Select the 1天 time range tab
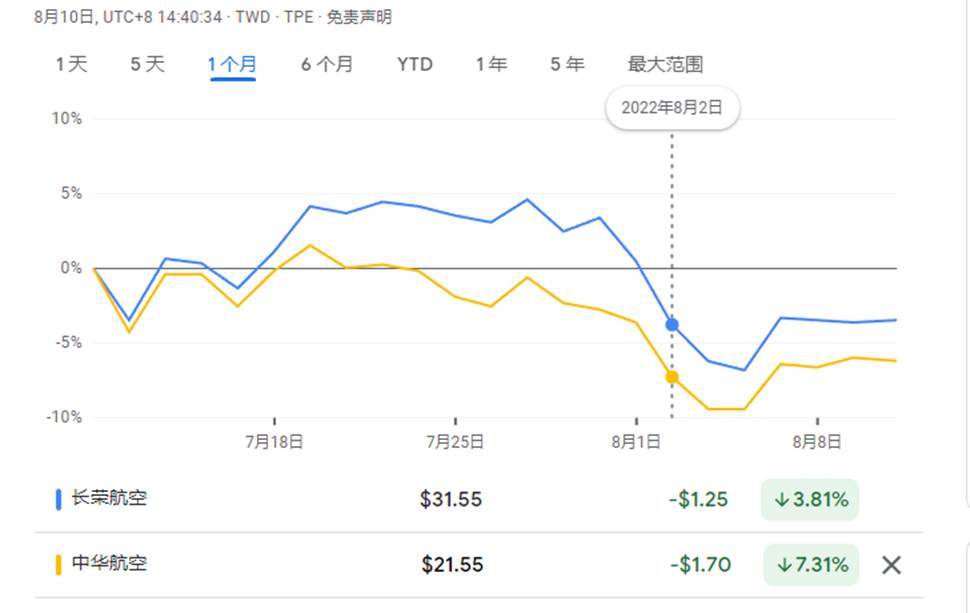The width and height of the screenshot is (970, 613). [72, 64]
